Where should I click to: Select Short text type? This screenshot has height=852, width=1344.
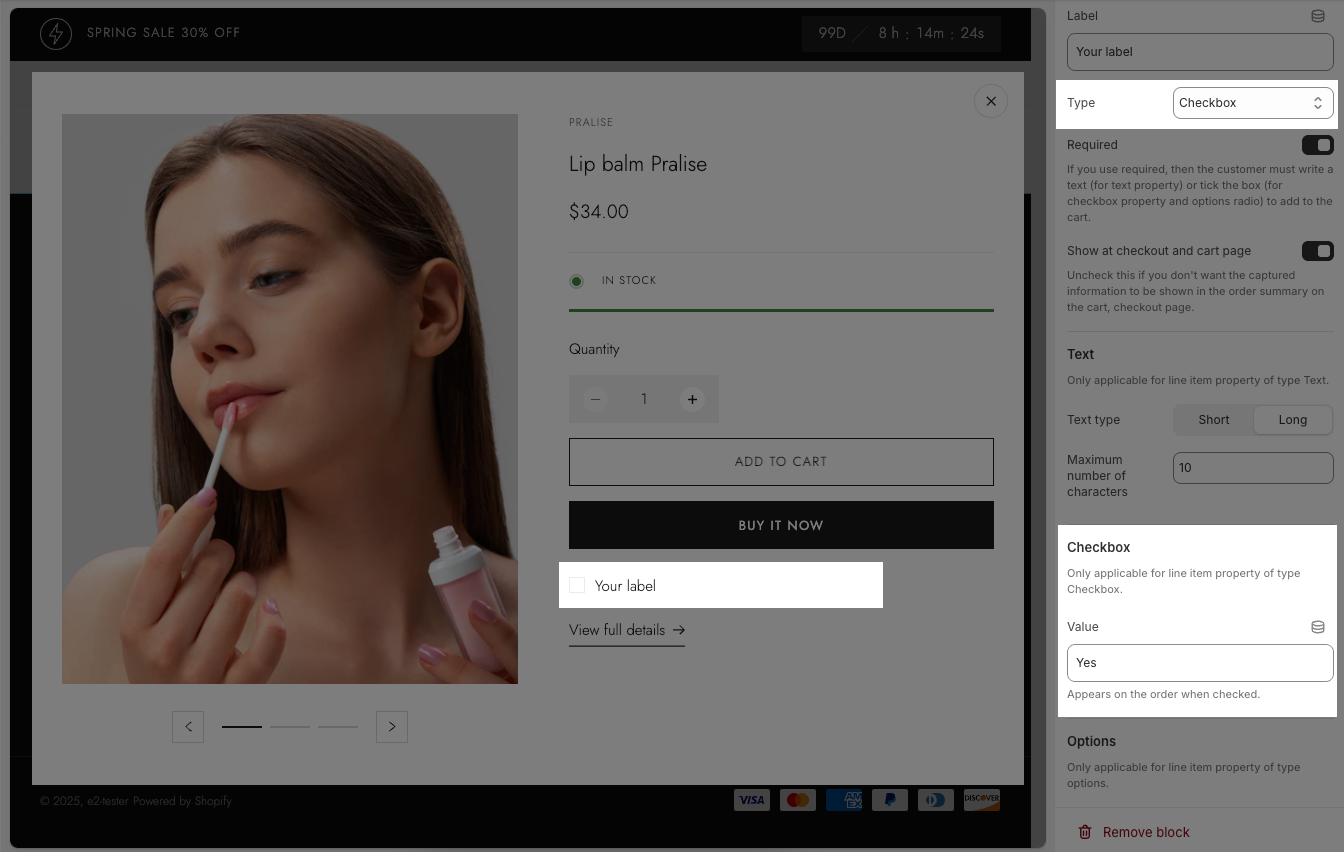coord(1213,420)
